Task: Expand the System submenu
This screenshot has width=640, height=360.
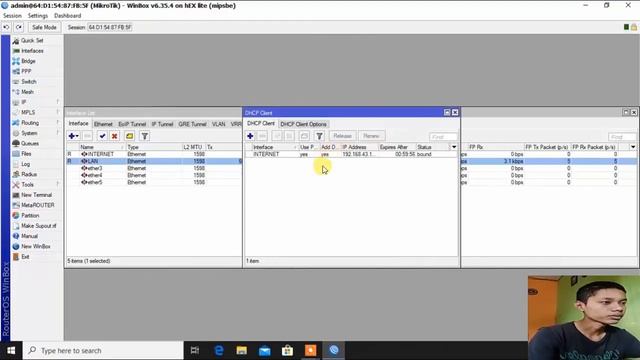Action: [x=36, y=133]
